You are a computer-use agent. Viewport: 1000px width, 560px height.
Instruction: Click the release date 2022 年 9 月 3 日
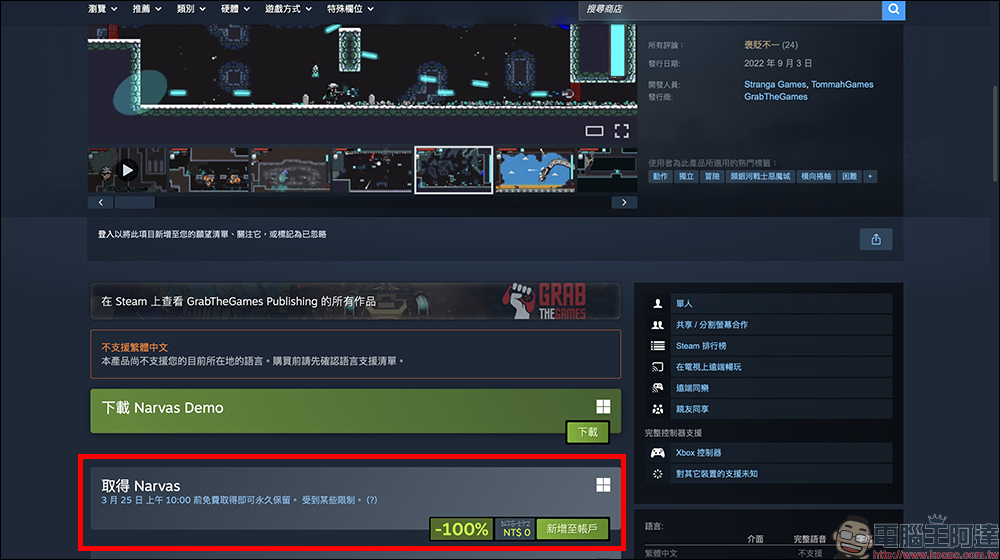(778, 63)
